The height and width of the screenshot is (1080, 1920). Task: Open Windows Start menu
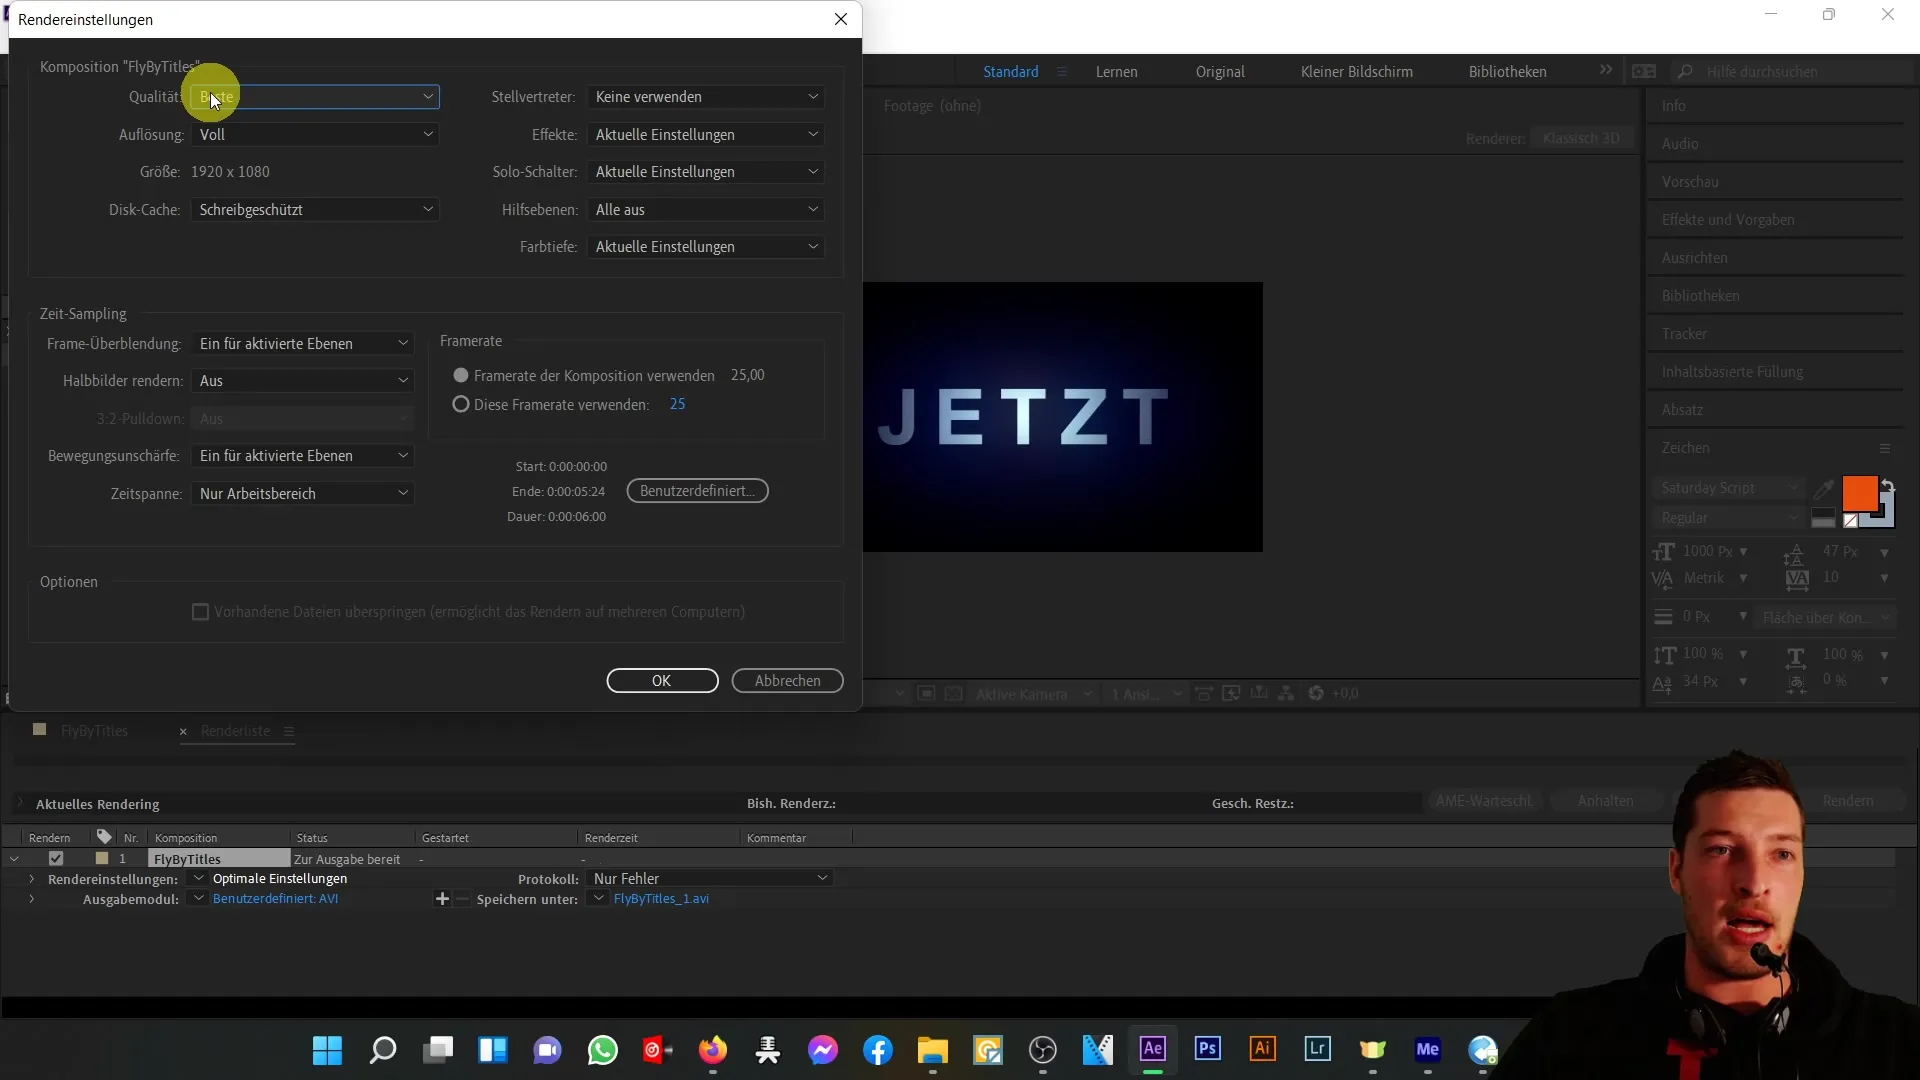click(327, 1050)
